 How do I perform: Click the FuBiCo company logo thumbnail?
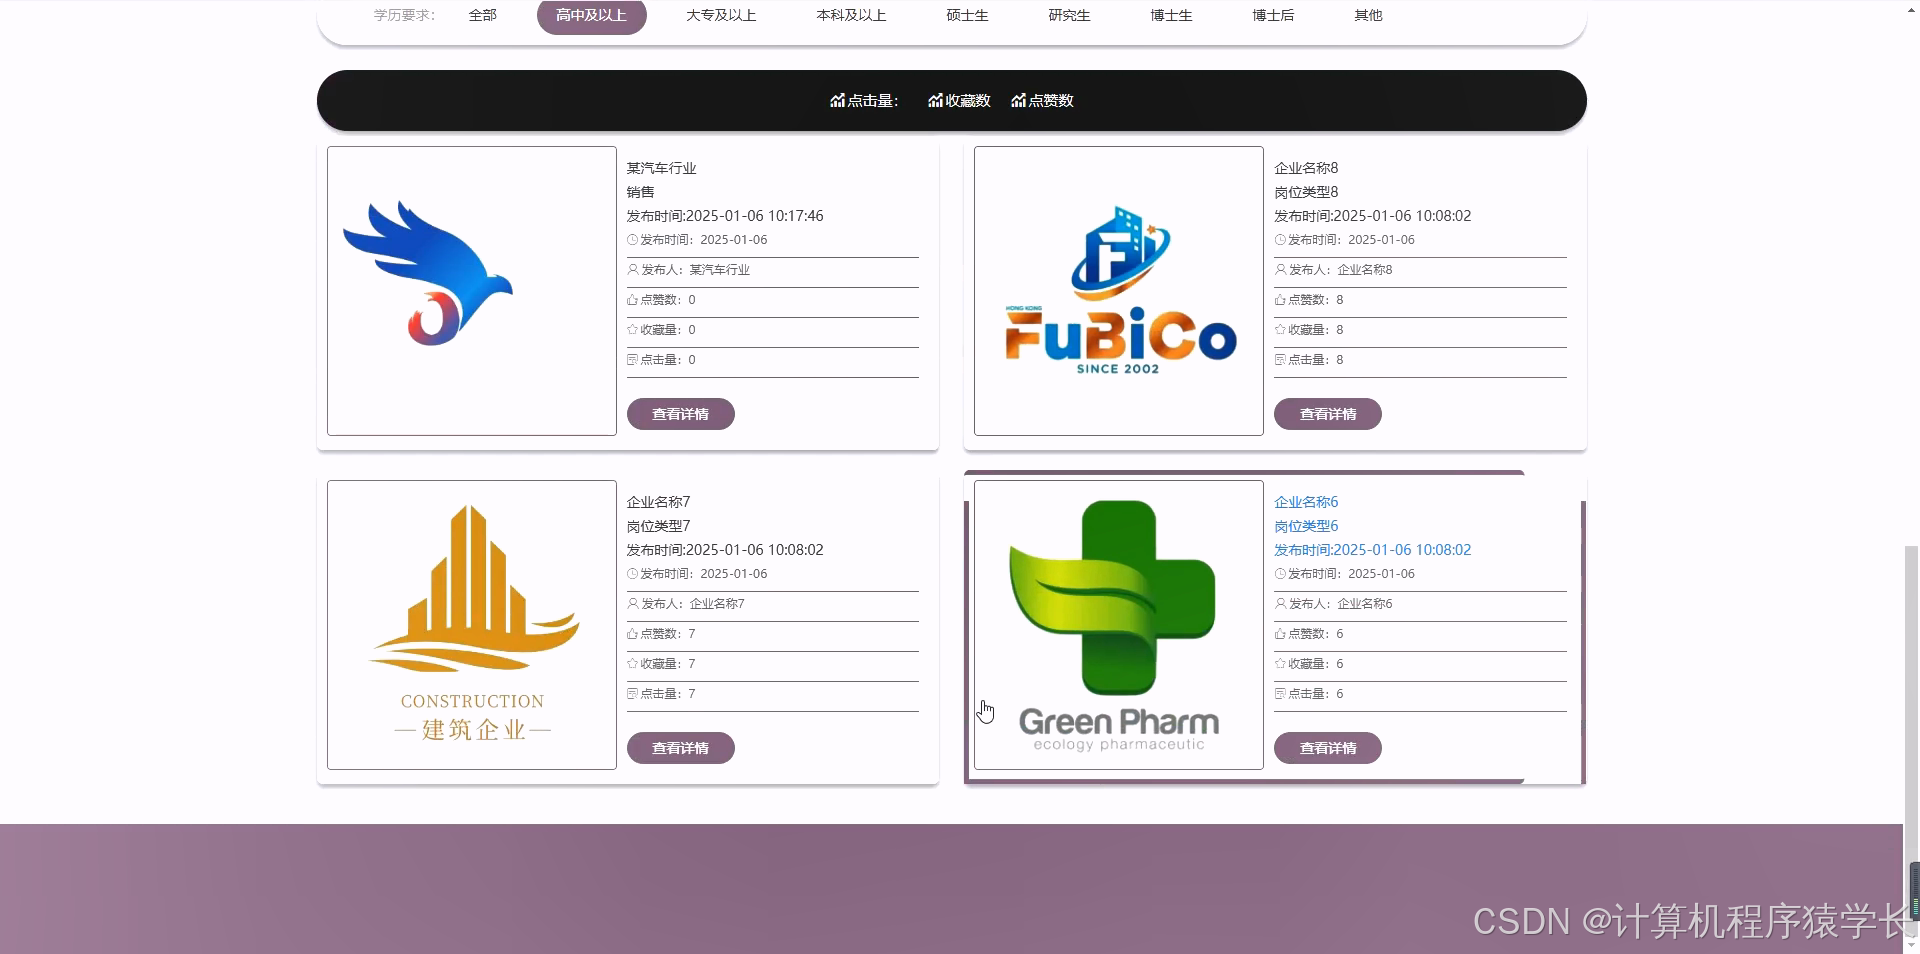click(x=1117, y=292)
